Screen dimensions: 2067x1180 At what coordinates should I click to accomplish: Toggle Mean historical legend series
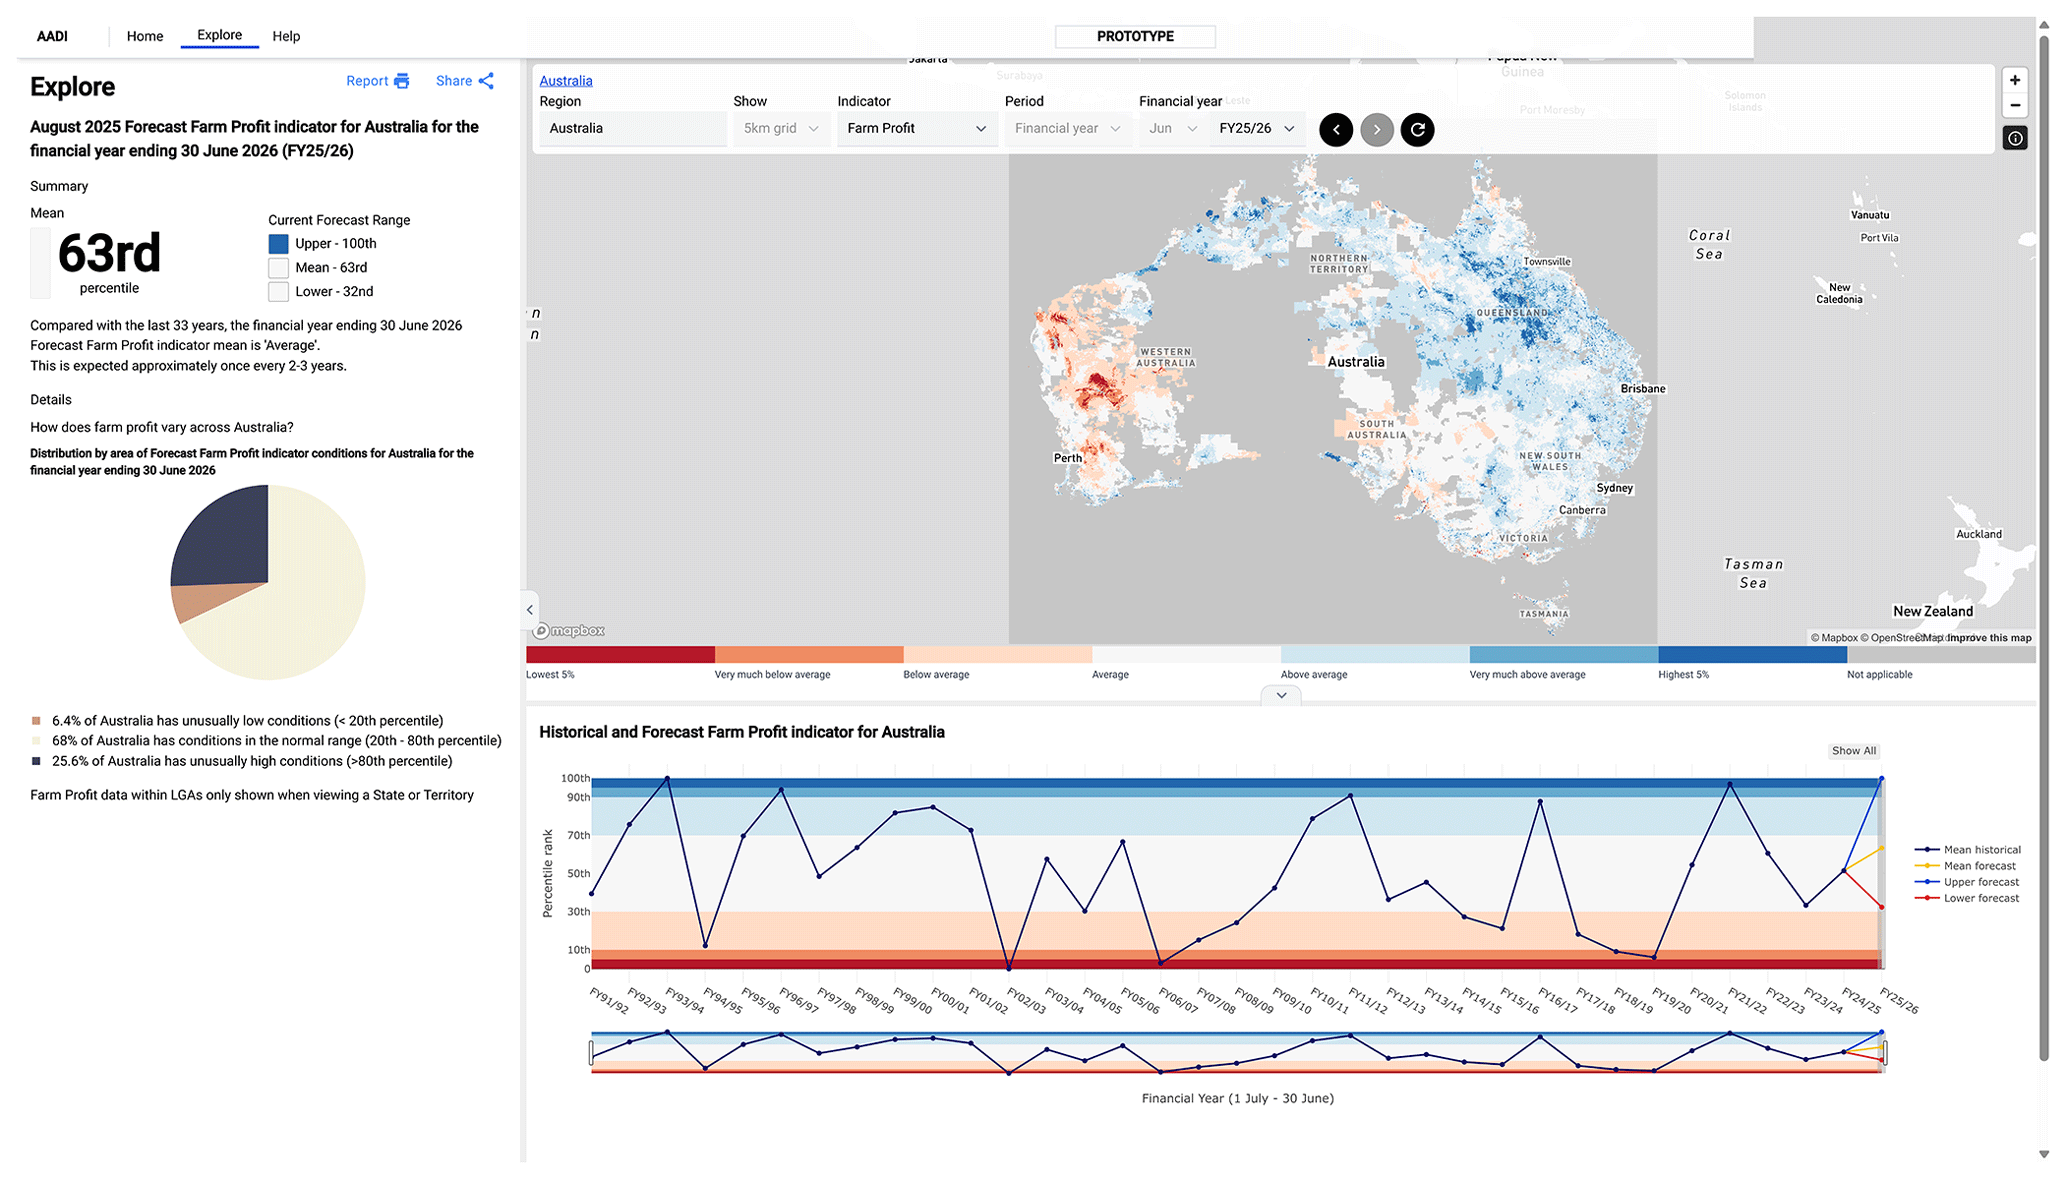tap(1968, 850)
